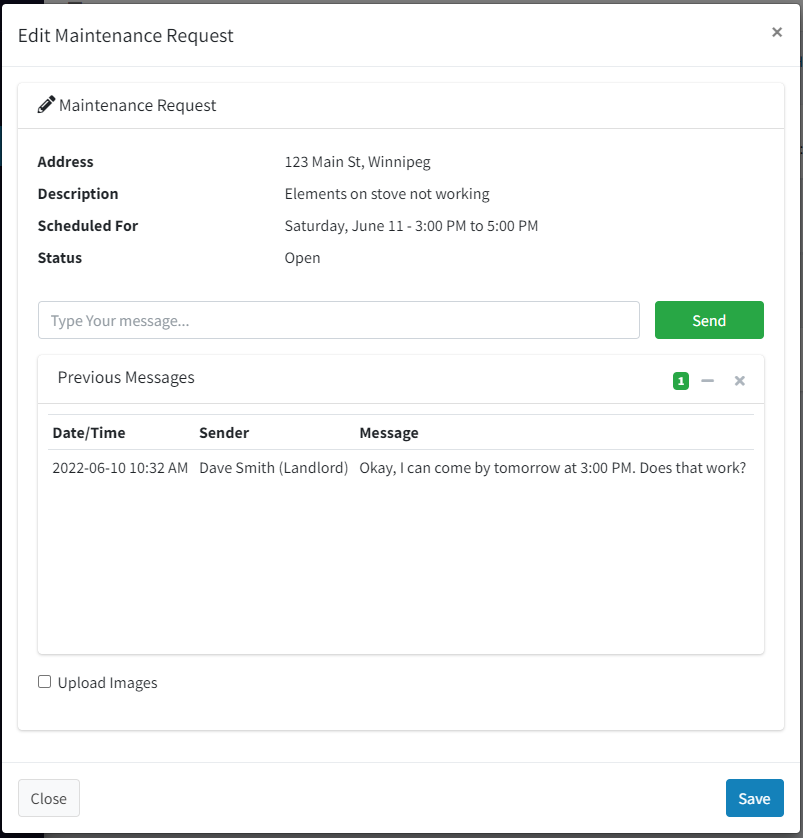The image size is (803, 838).
Task: Click the 2022-06-10 10:32 AM timestamp cell
Action: (x=120, y=468)
